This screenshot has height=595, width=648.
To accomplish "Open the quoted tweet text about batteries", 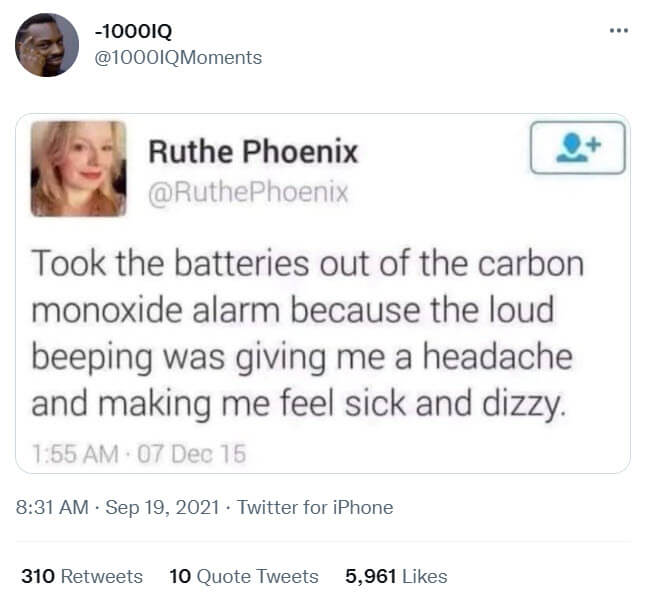I will tap(307, 334).
